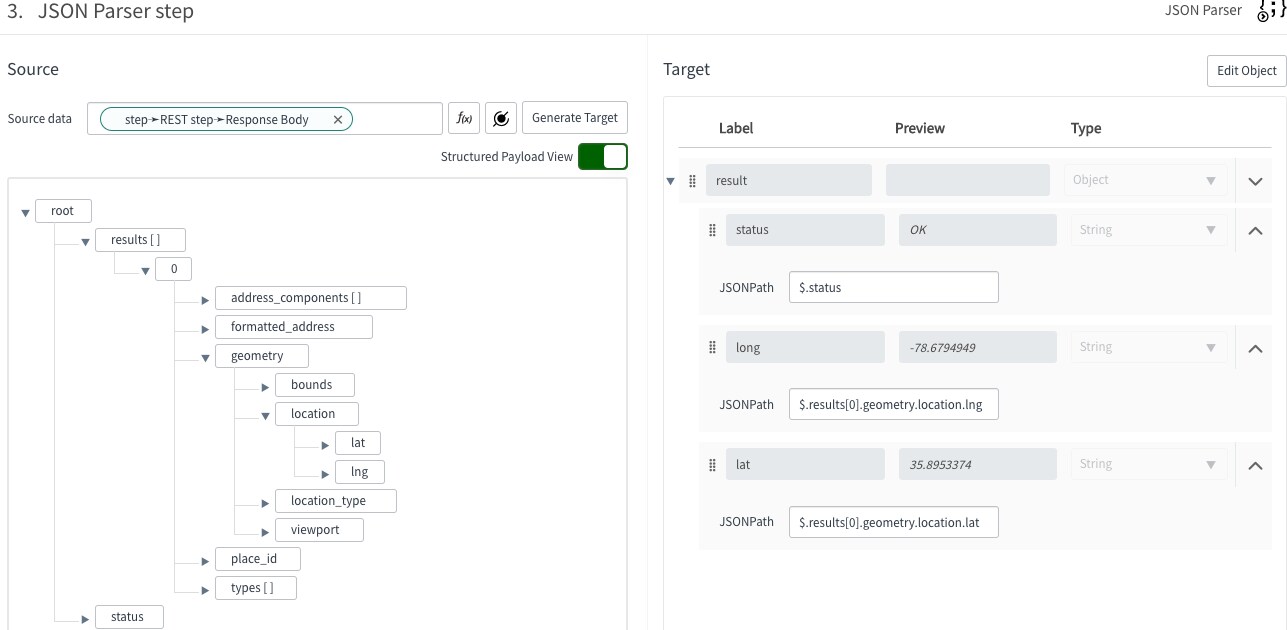
Task: Click the Edit Object button
Action: pos(1246,71)
